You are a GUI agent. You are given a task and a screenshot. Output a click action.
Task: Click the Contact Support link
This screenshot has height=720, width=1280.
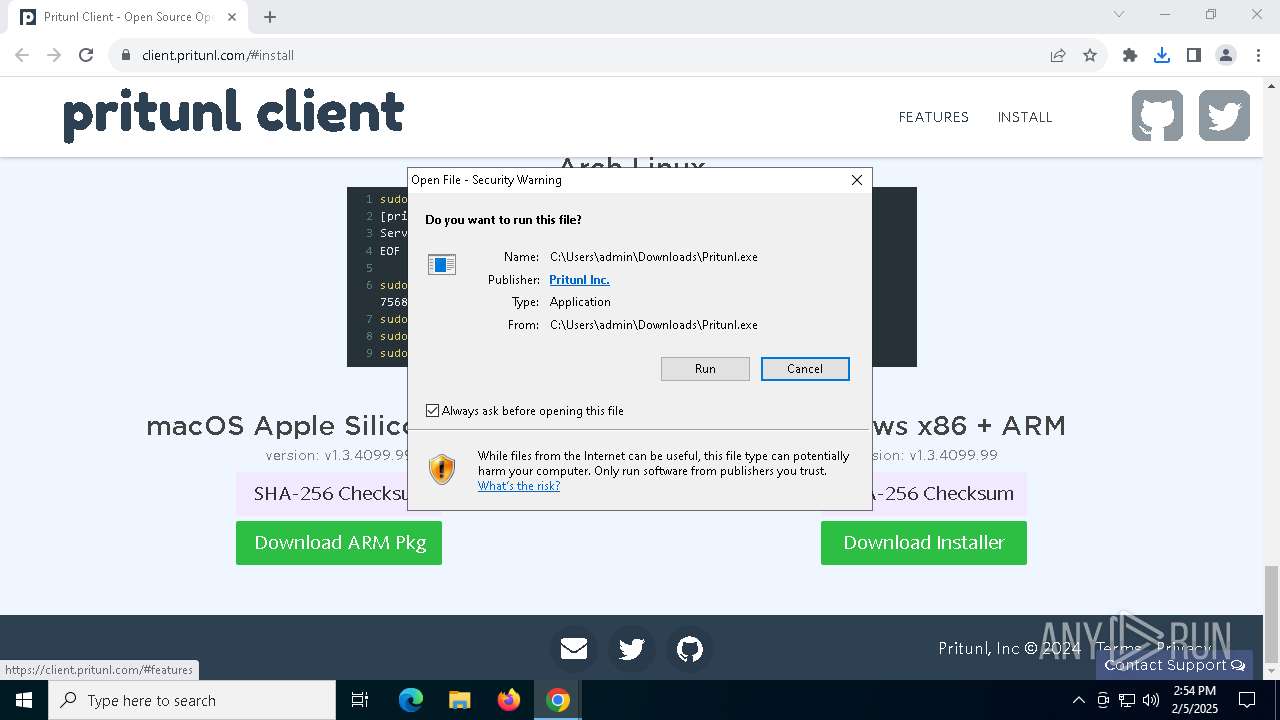pyautogui.click(x=1174, y=665)
